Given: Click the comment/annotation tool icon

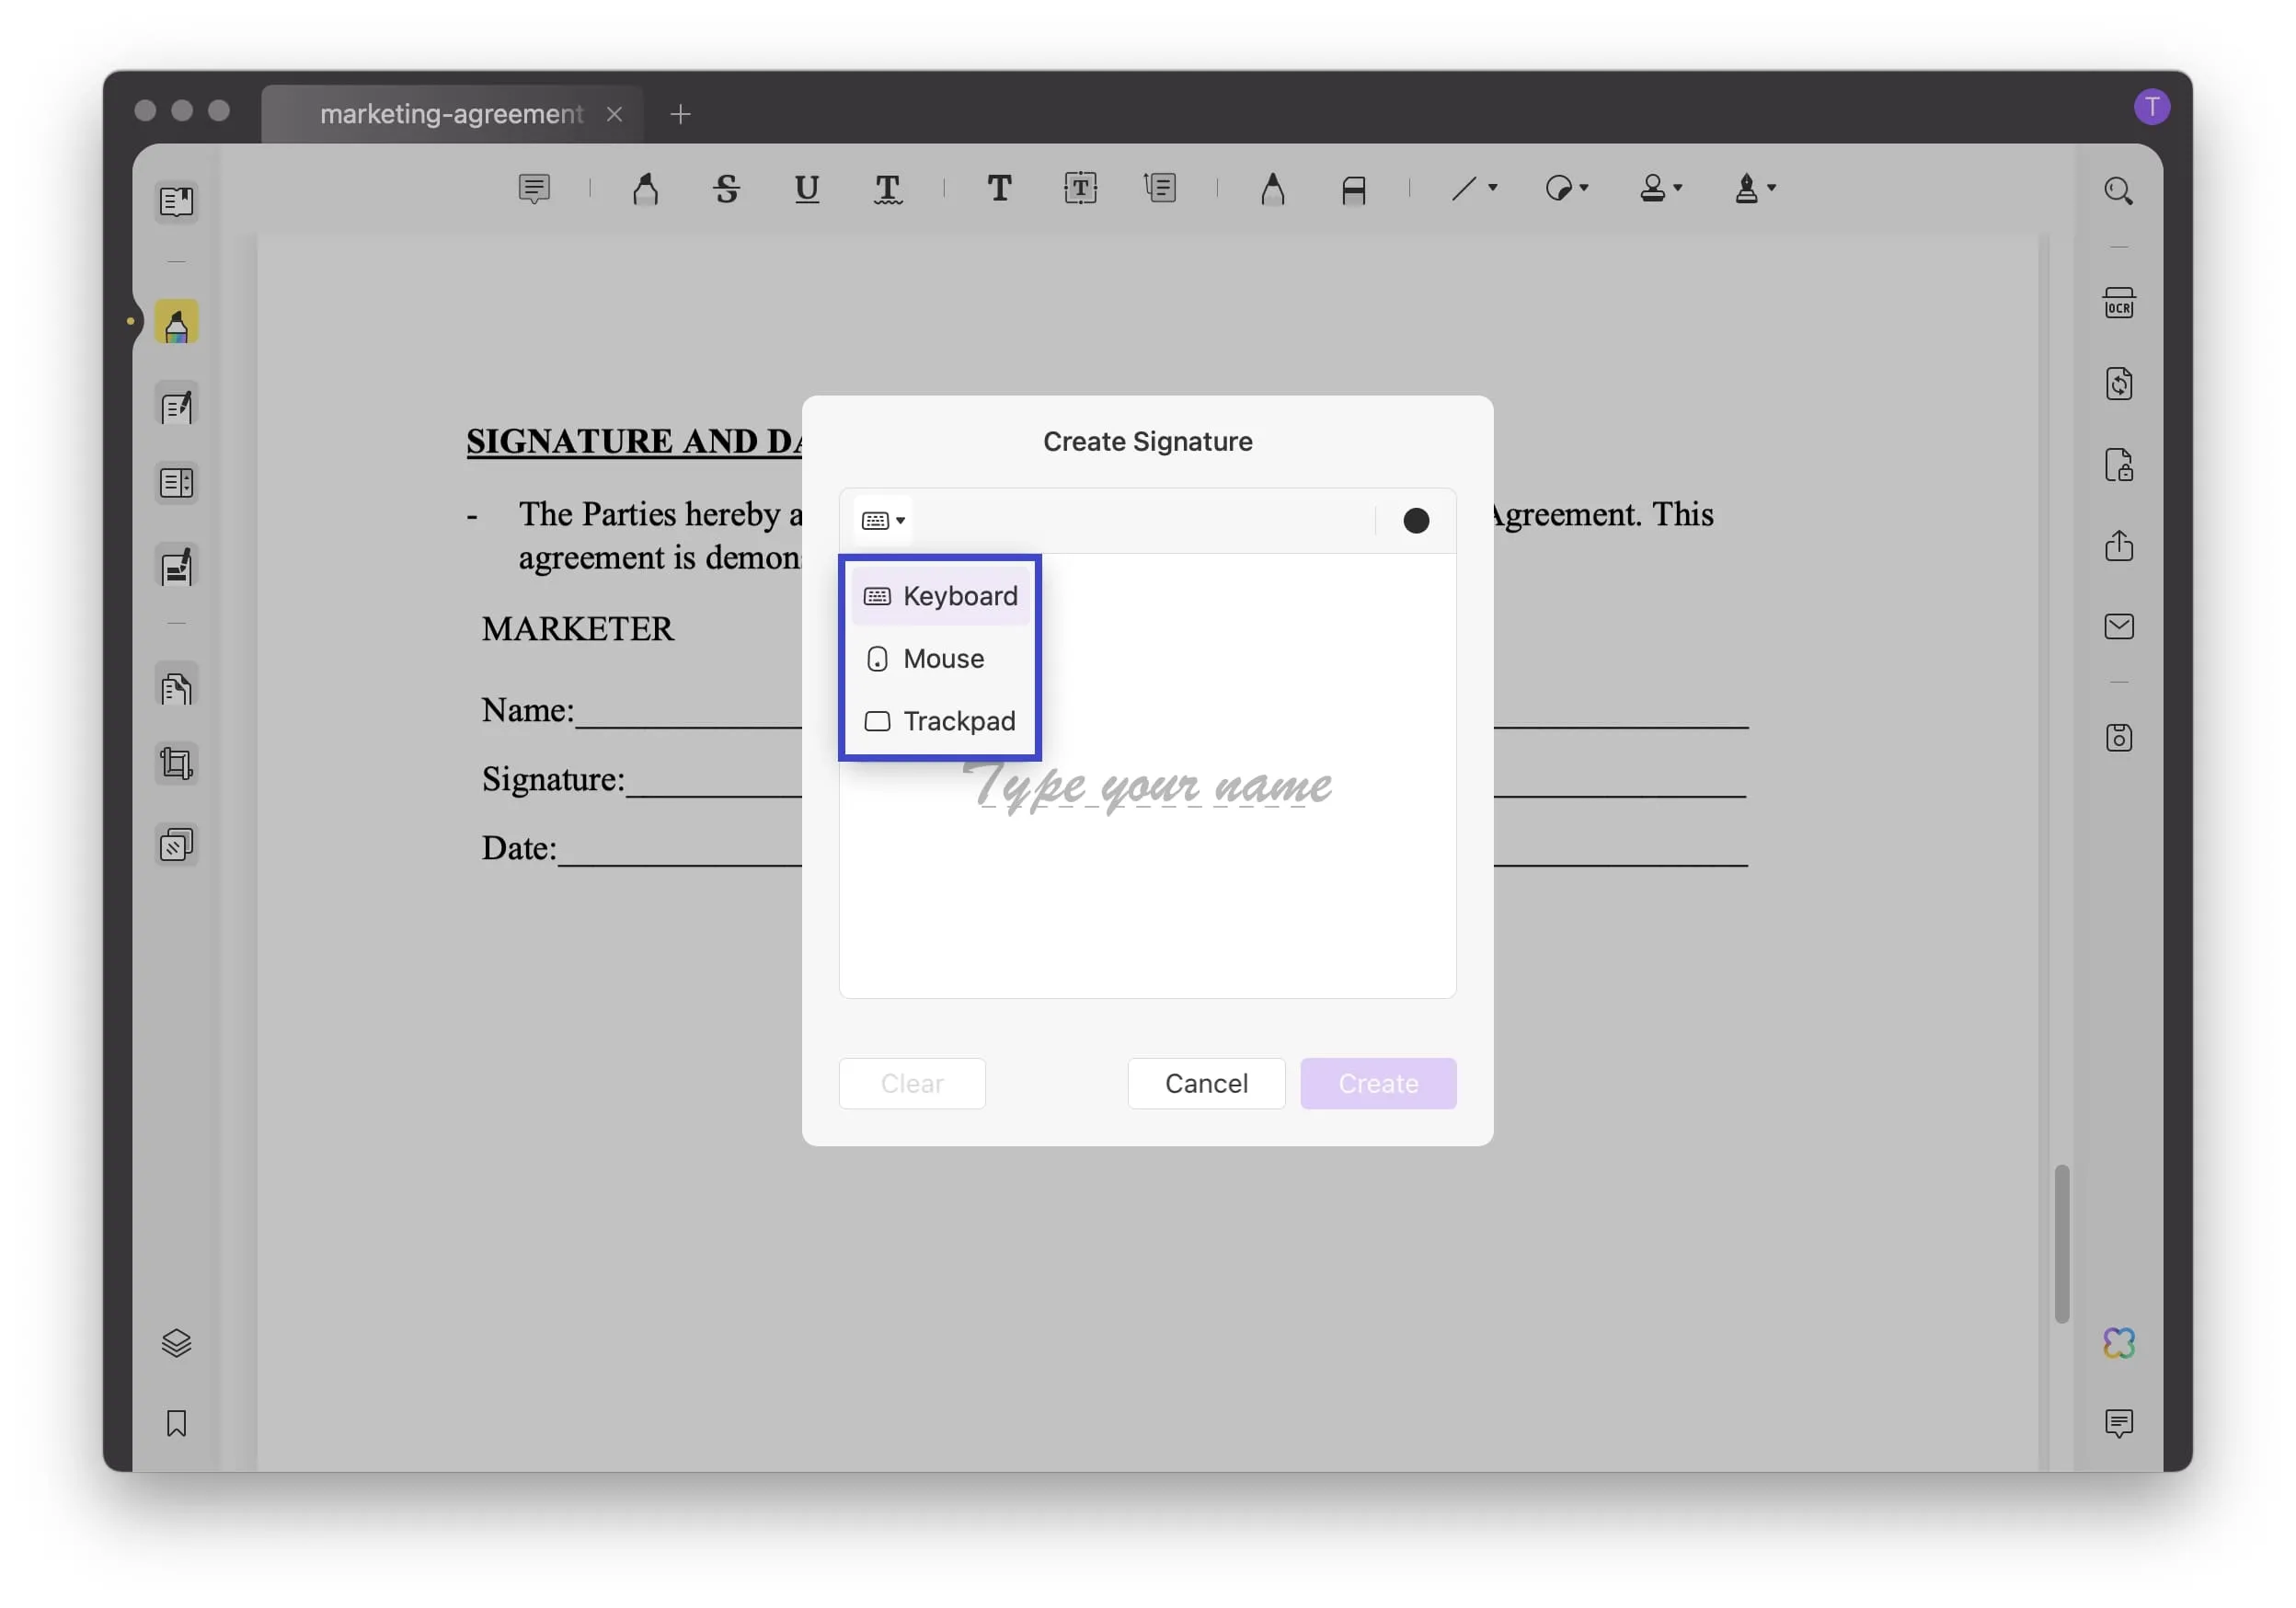Looking at the screenshot, I should click(532, 189).
